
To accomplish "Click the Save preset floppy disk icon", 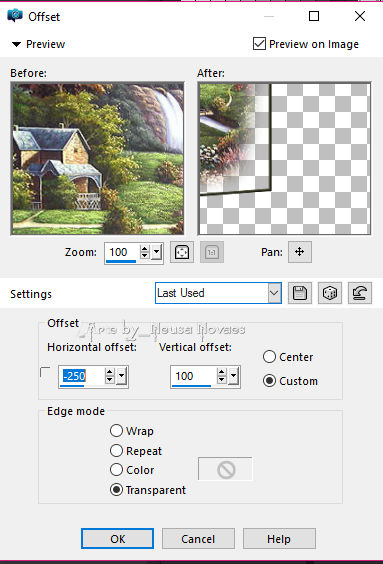I will 300,293.
